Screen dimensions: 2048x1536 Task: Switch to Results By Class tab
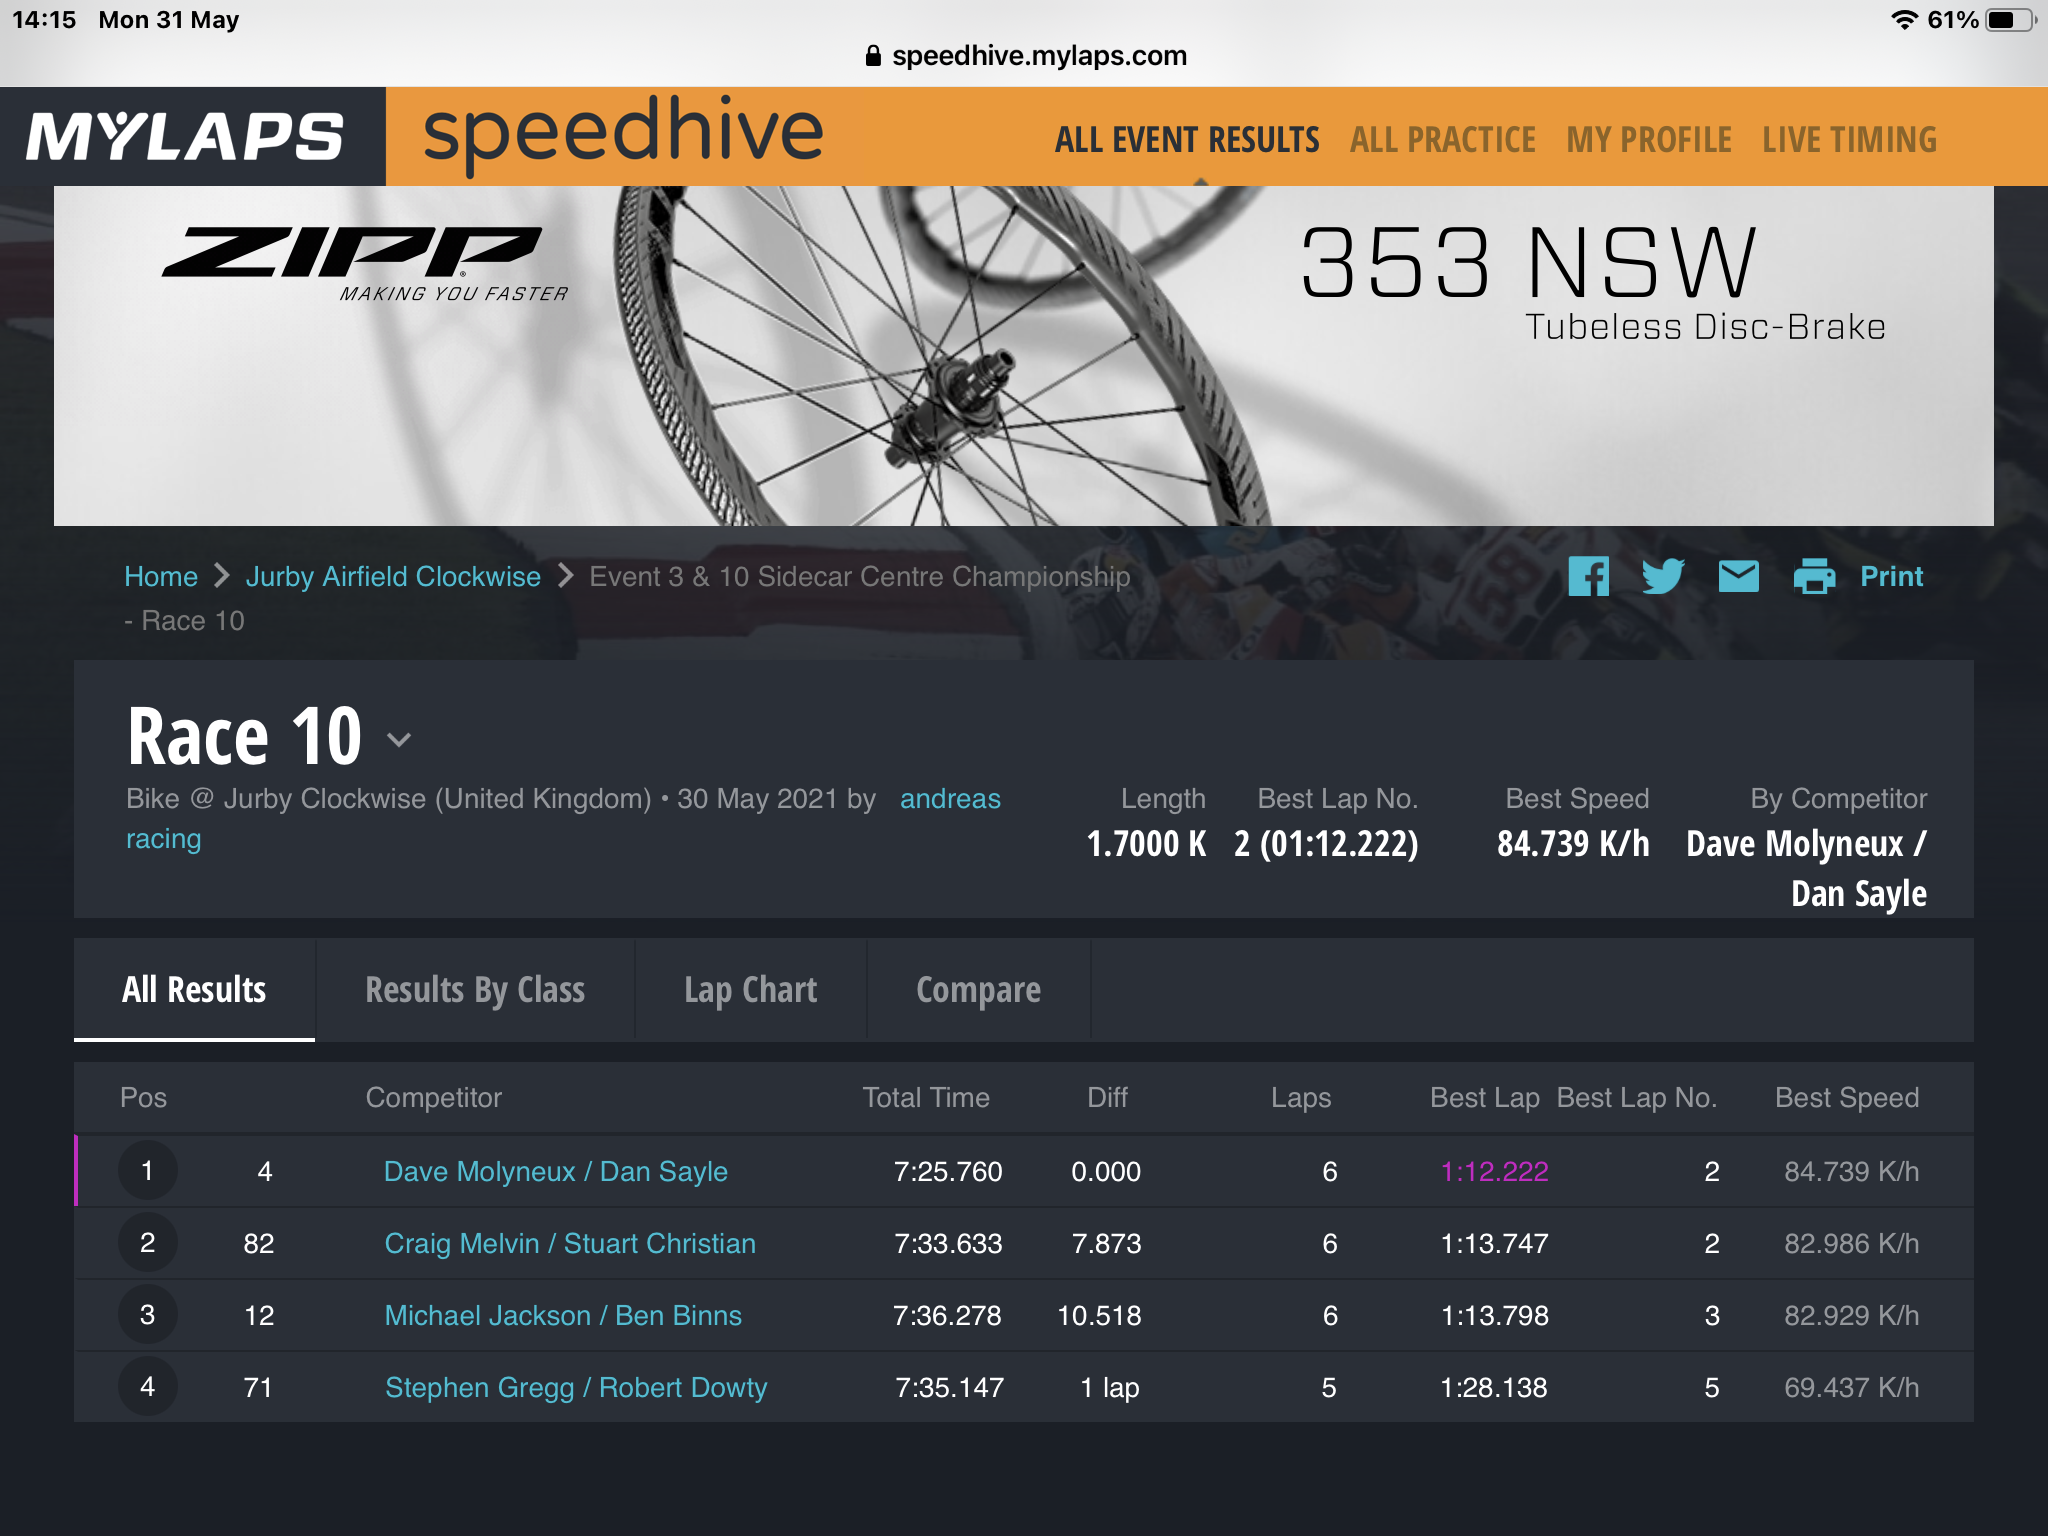tap(475, 990)
